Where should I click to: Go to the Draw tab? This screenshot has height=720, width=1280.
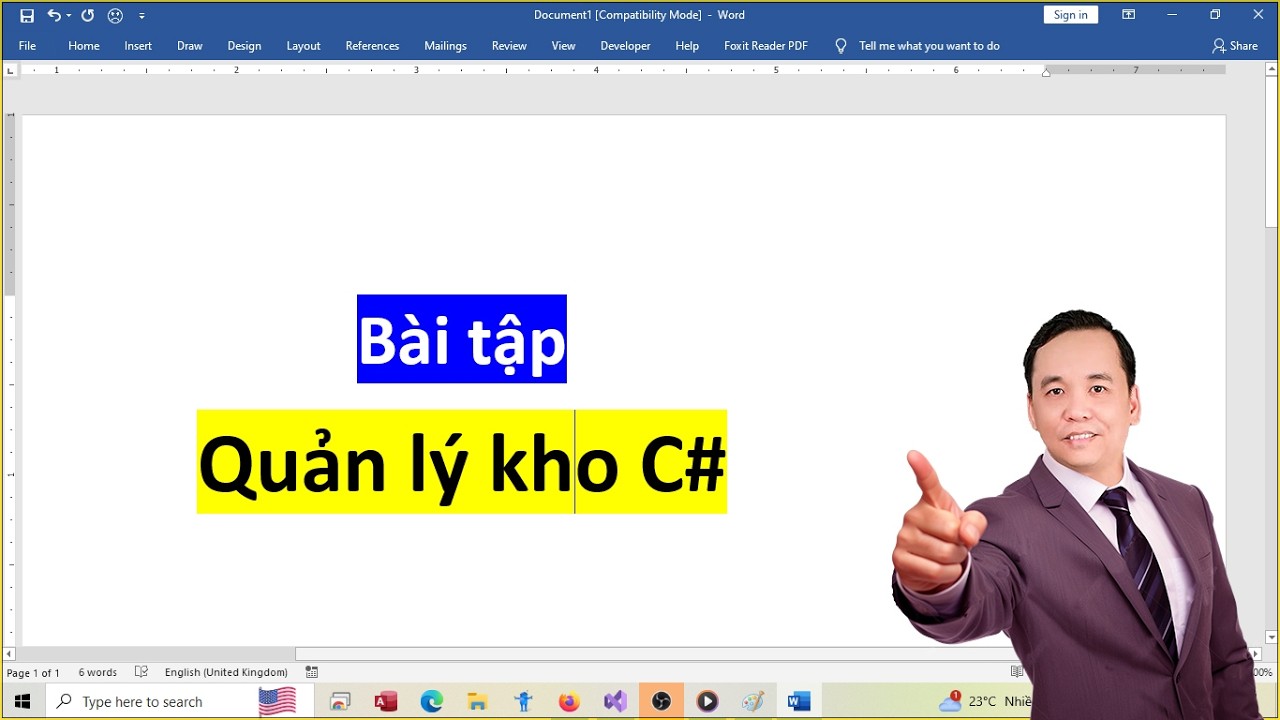click(190, 46)
